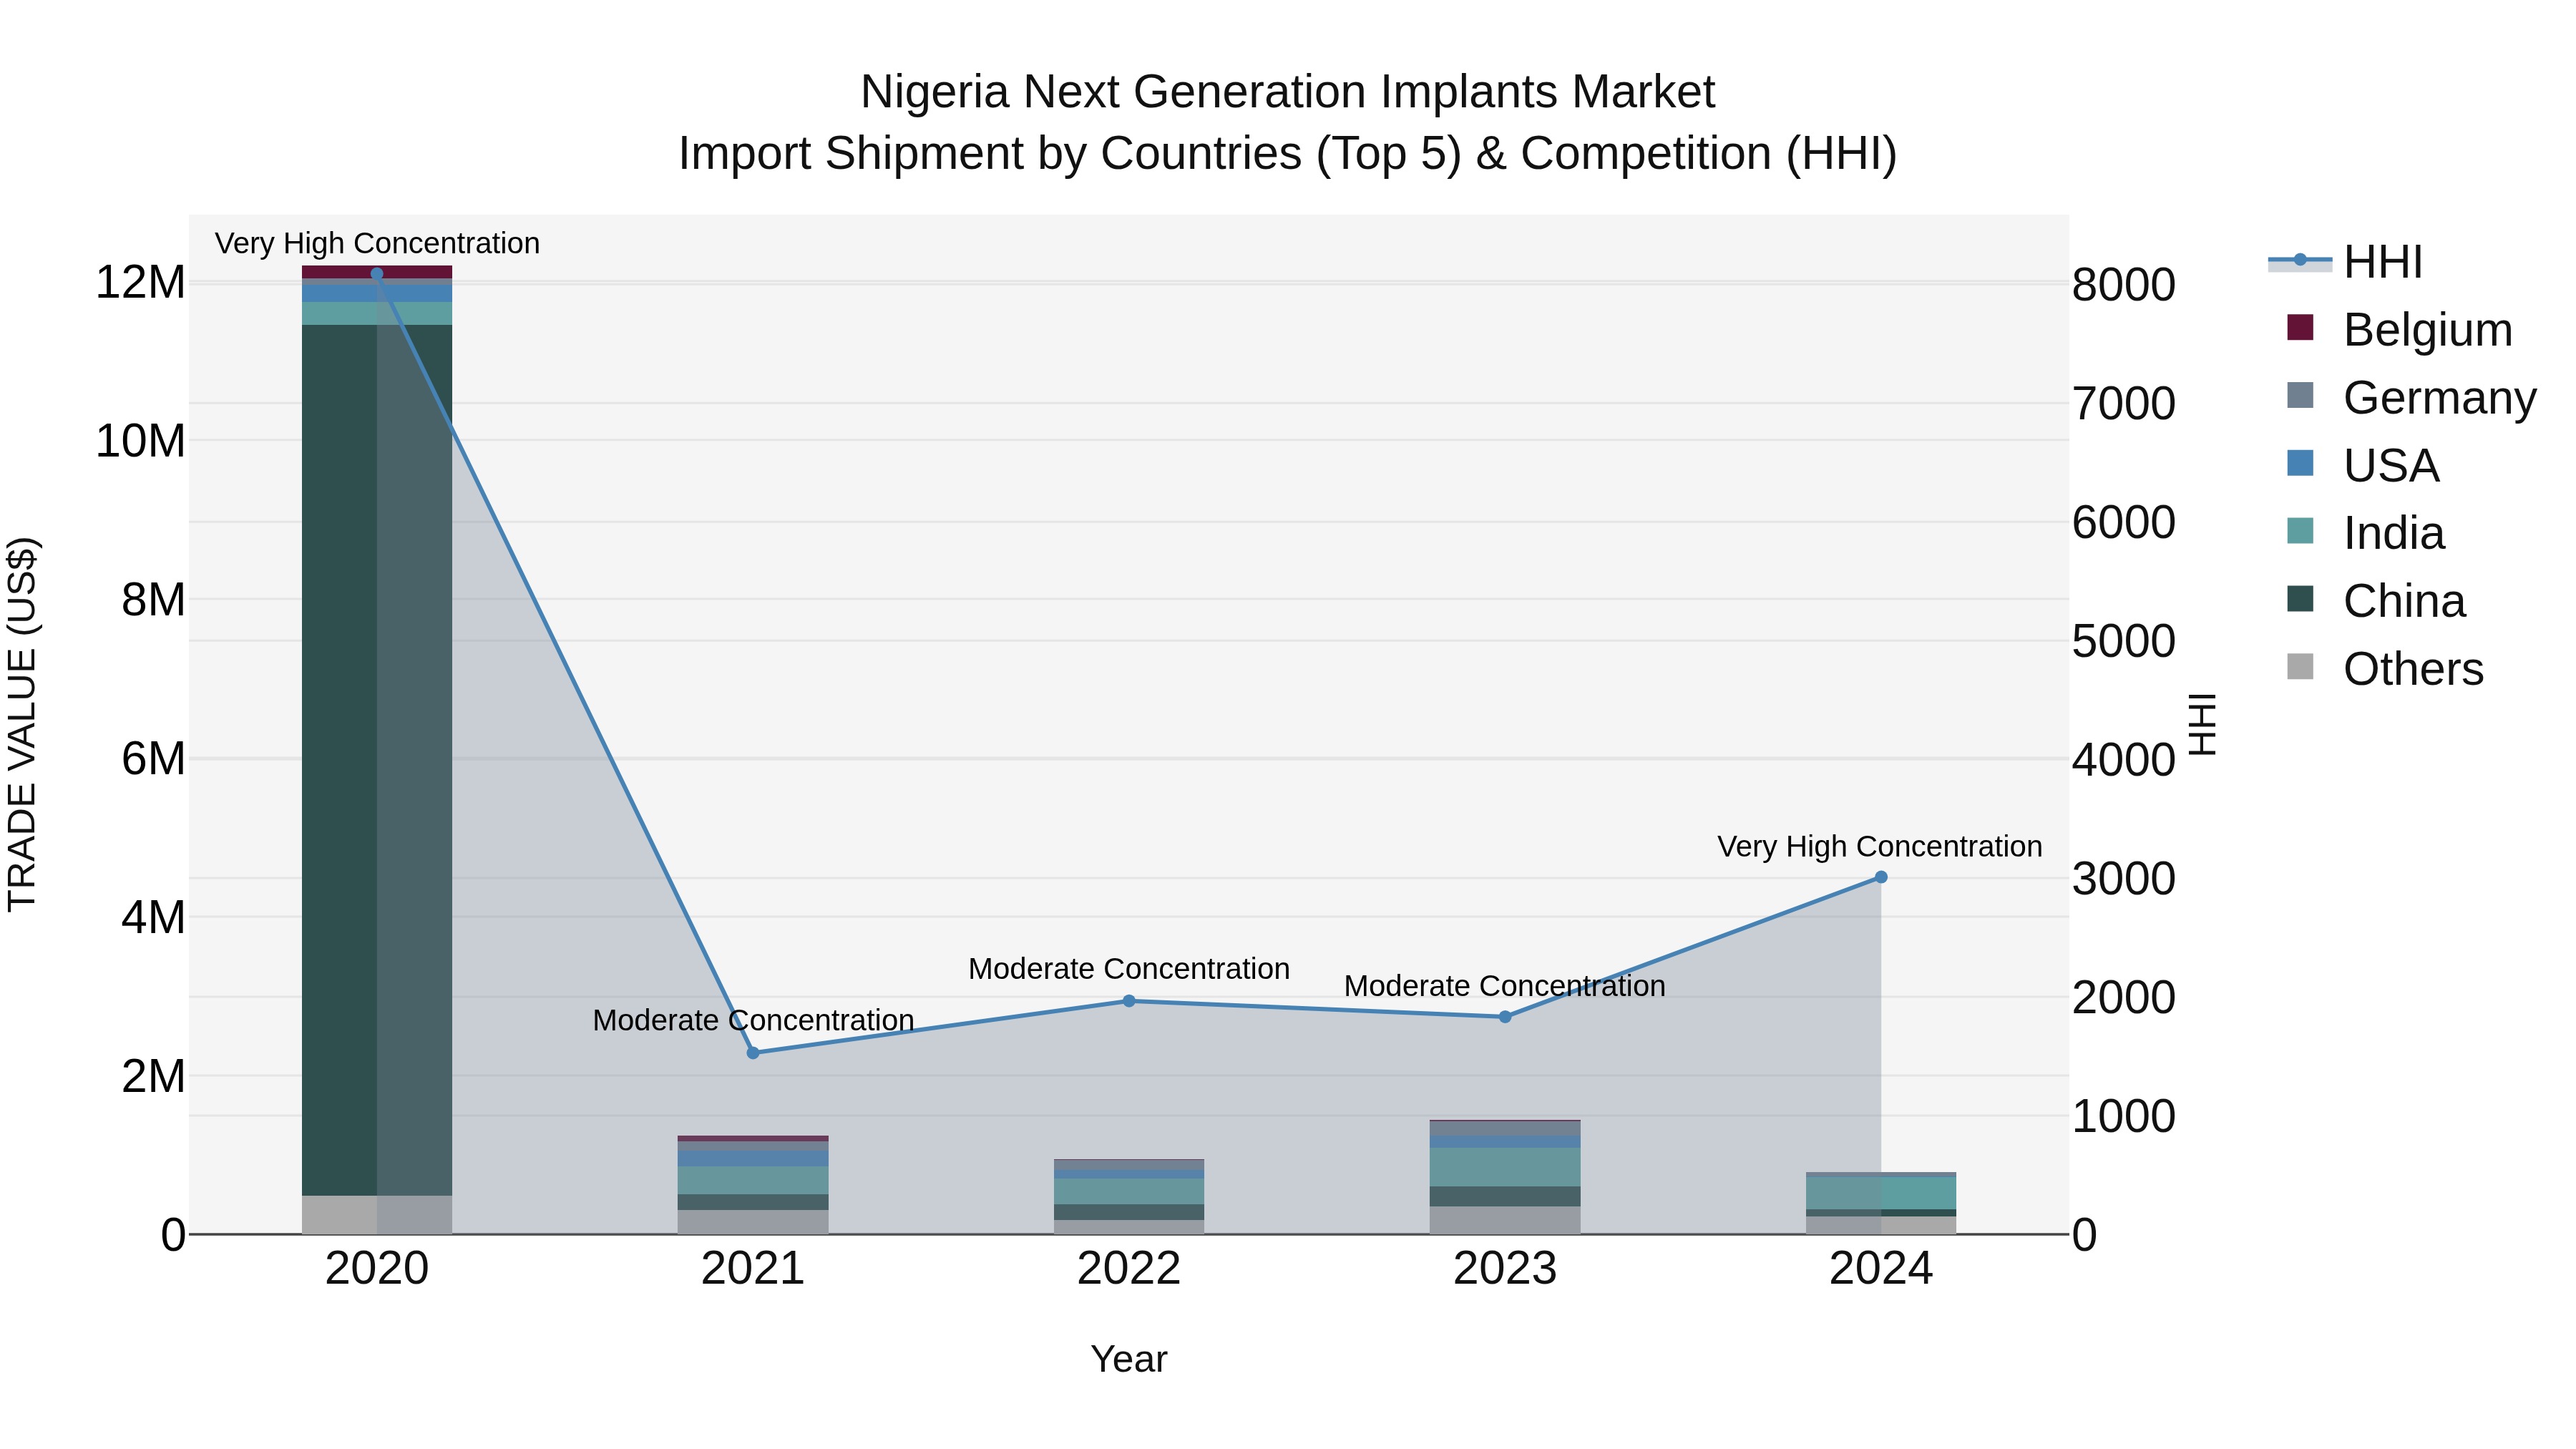Click the 6M left axis tick label
This screenshot has height=1449, width=2576.
pyautogui.click(x=153, y=759)
